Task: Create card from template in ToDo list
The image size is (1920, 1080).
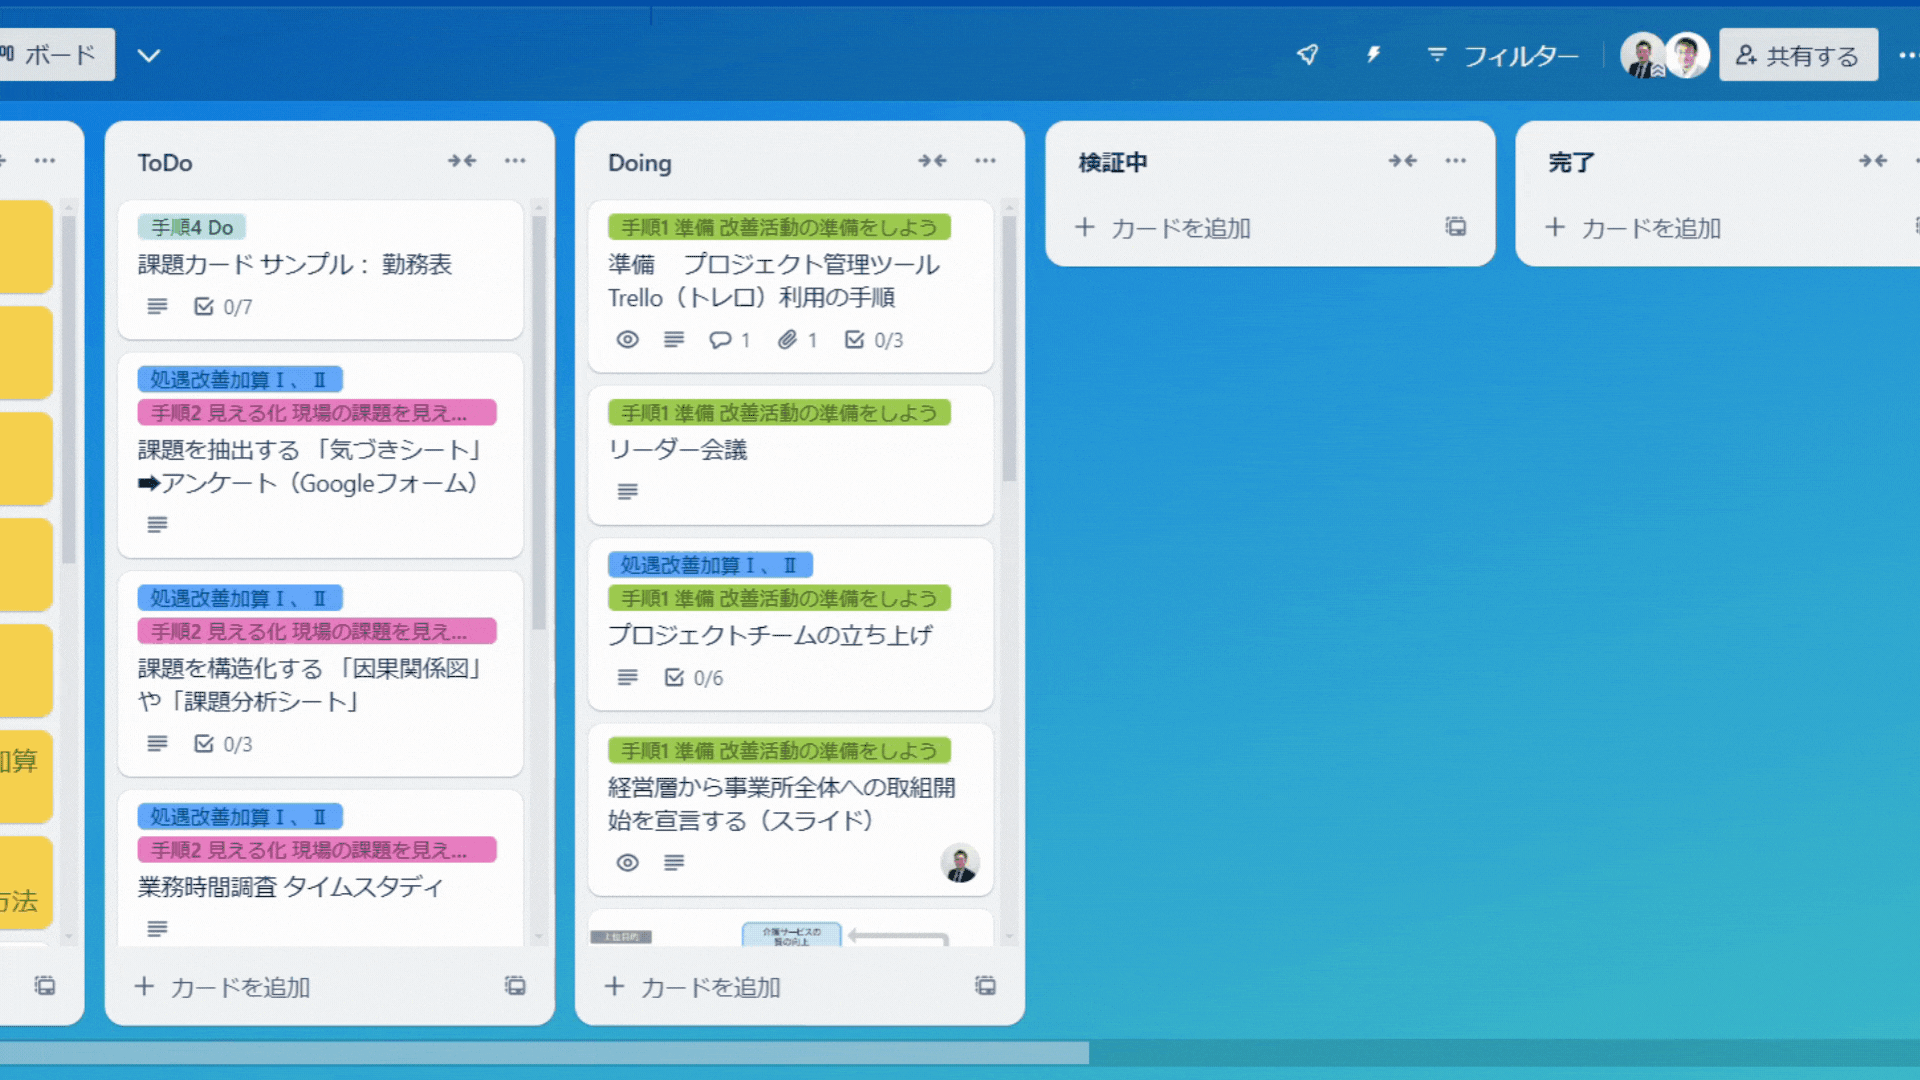Action: coord(515,986)
